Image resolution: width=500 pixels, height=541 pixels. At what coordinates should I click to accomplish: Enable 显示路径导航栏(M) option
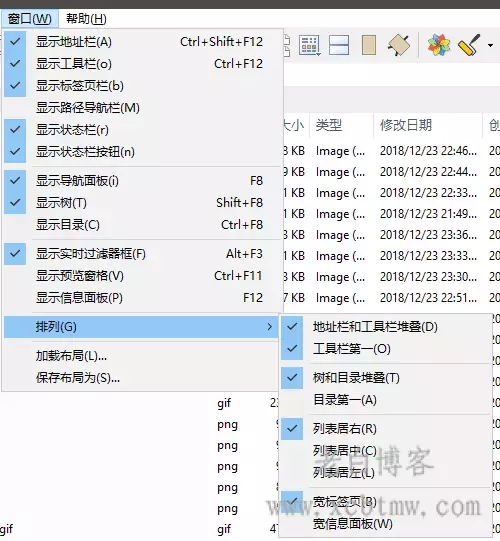pyautogui.click(x=141, y=108)
